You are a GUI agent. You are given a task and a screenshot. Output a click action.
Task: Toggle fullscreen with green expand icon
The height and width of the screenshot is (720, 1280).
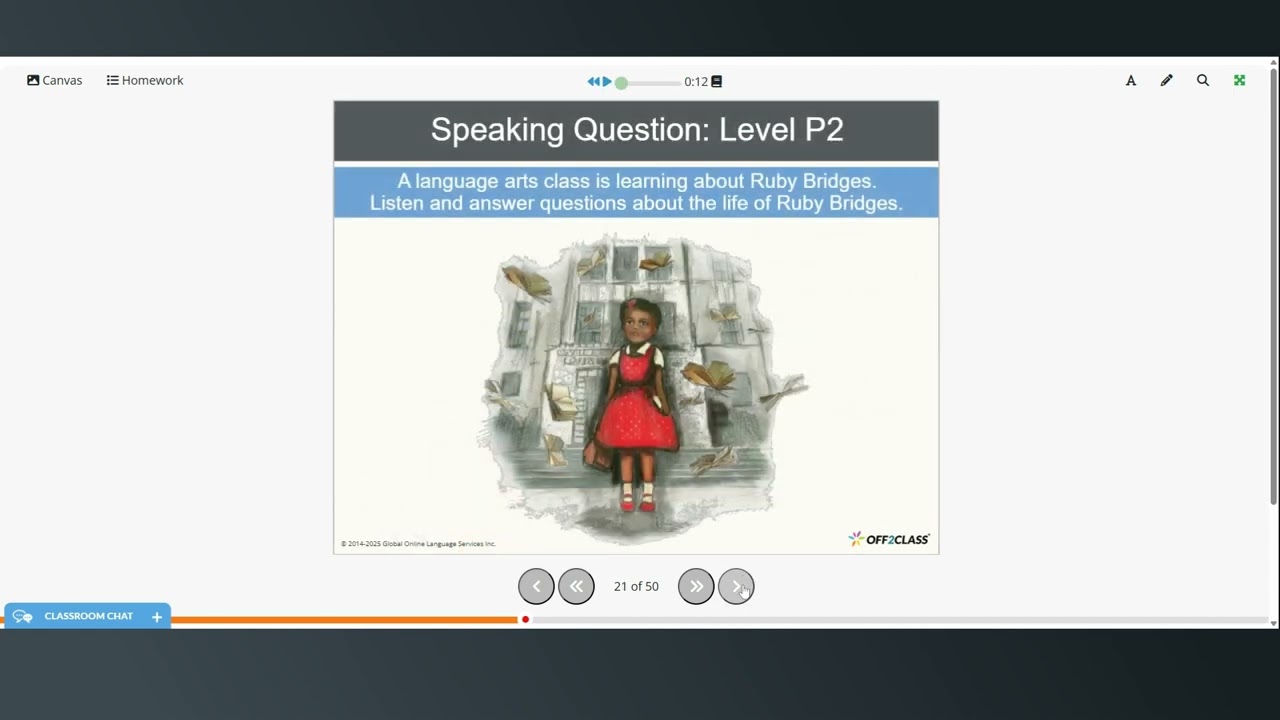pyautogui.click(x=1240, y=81)
